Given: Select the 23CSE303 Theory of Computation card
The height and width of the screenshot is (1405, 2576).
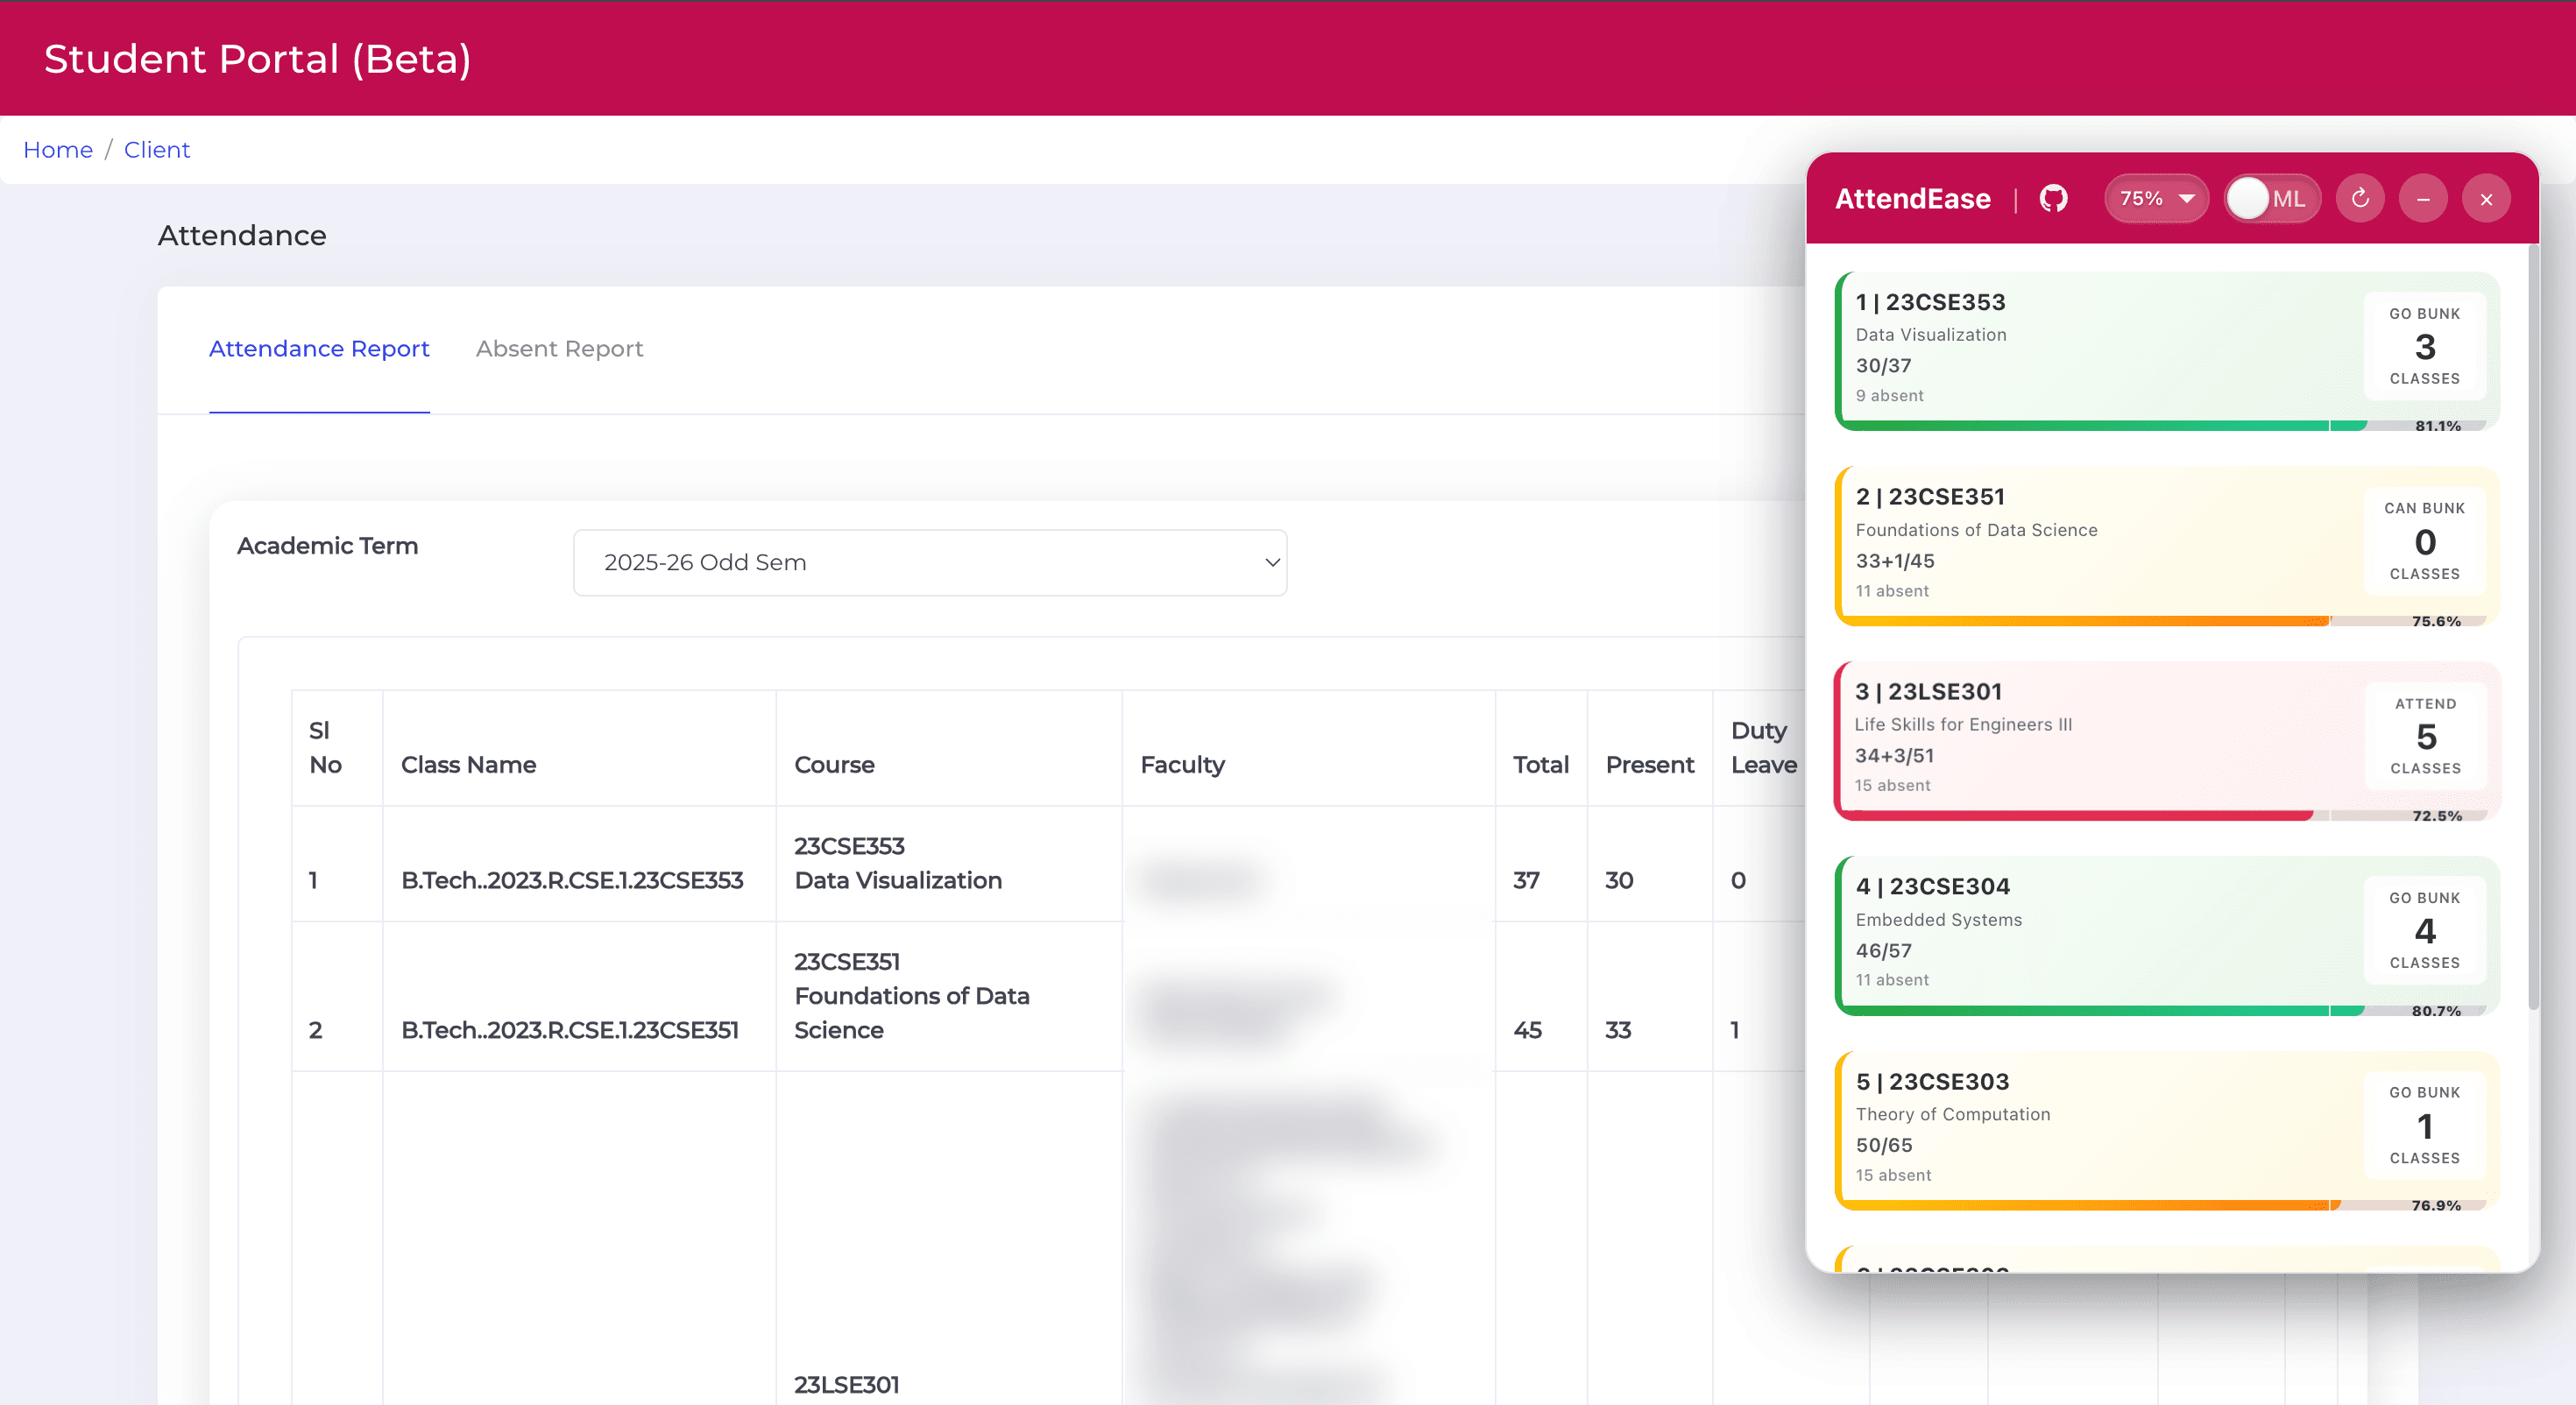Looking at the screenshot, I should click(x=2167, y=1131).
